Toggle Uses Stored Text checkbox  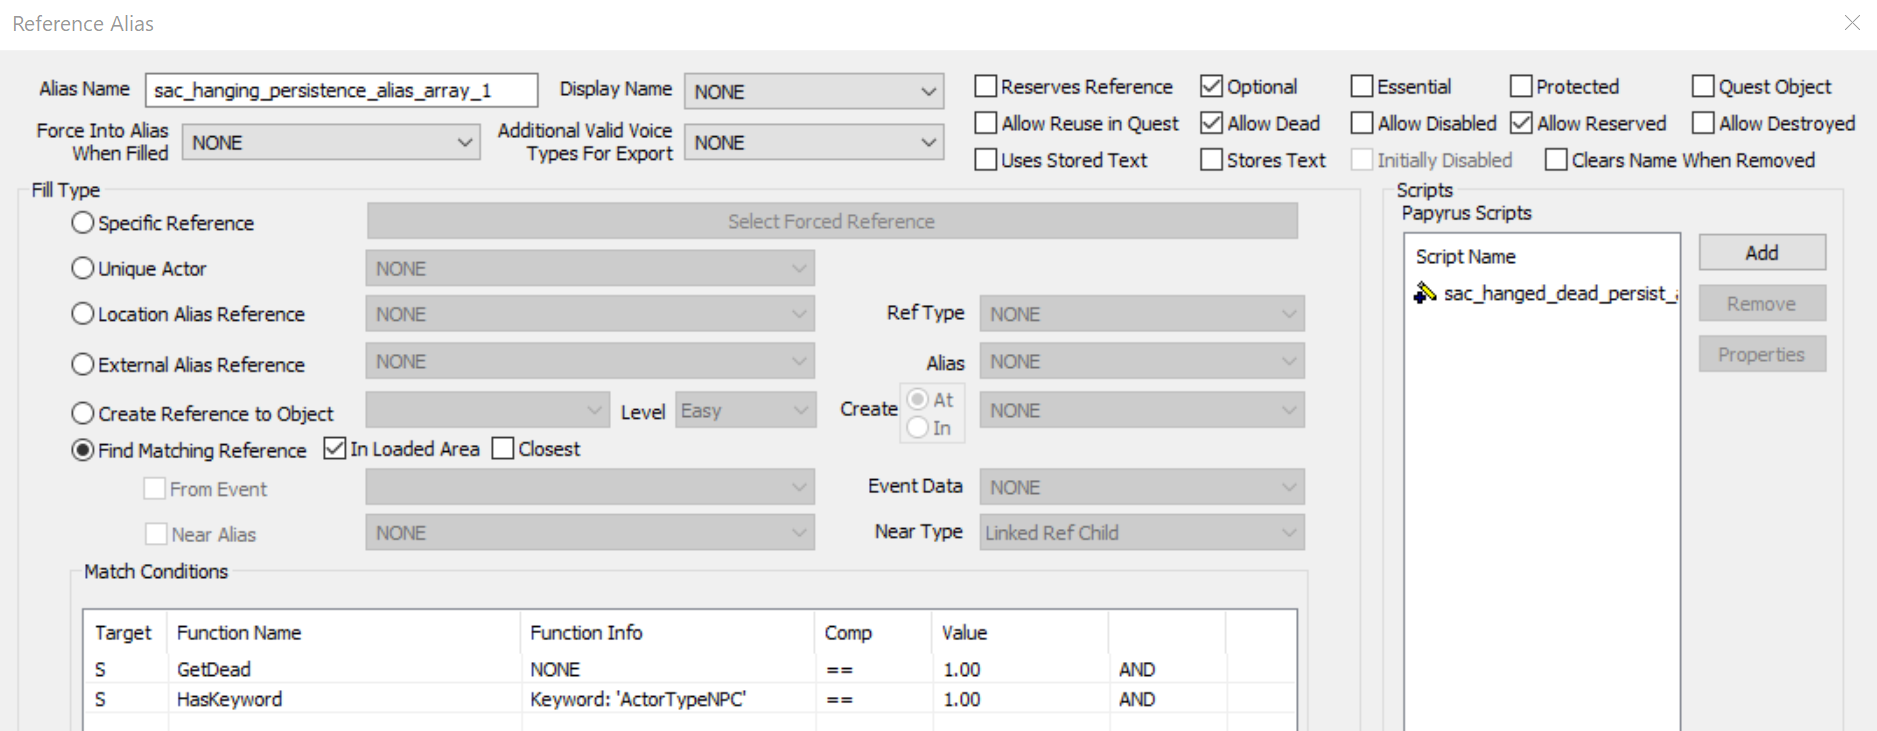(986, 160)
